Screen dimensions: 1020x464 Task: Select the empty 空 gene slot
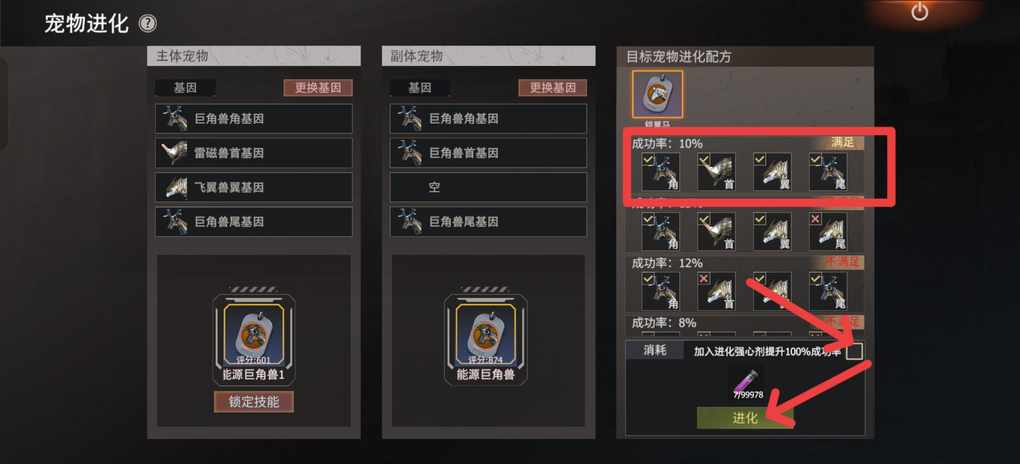[x=489, y=187]
